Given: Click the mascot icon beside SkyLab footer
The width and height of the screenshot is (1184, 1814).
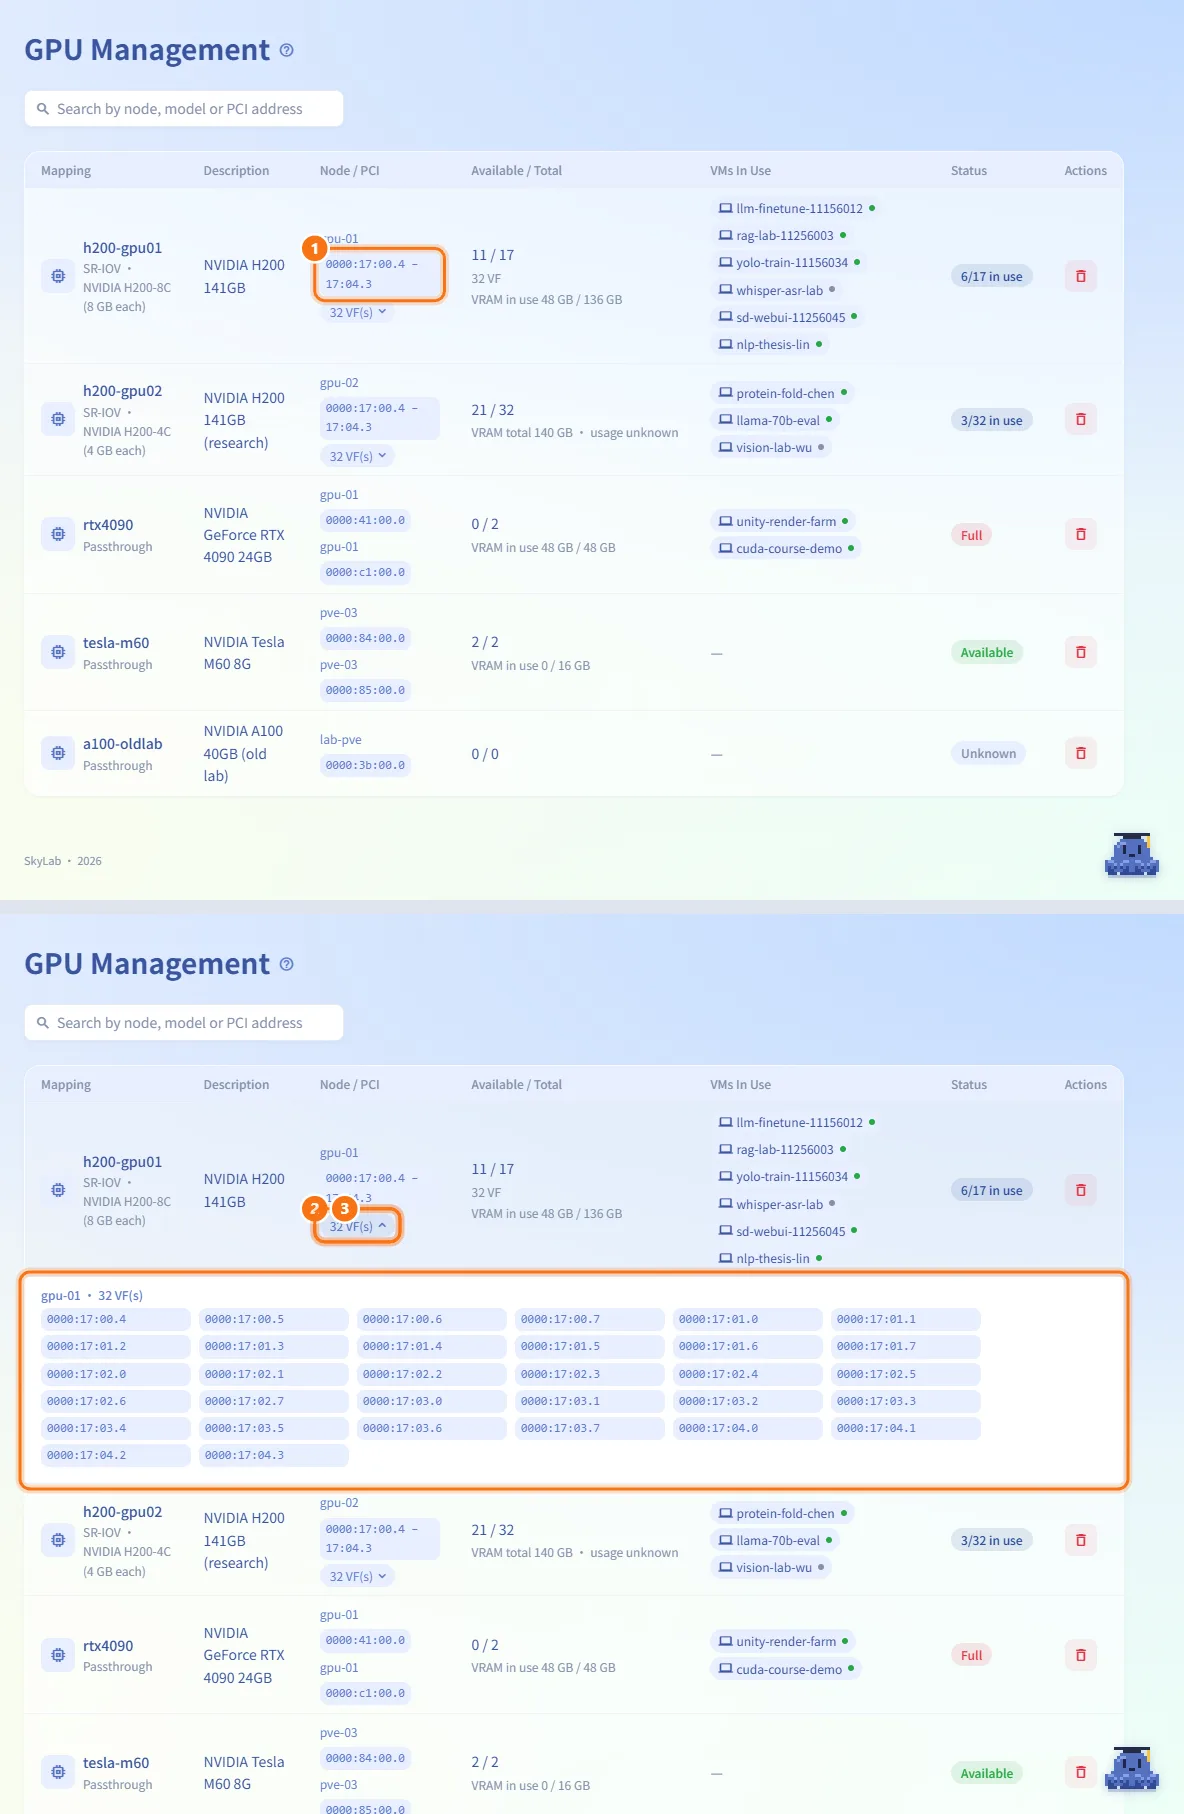Looking at the screenshot, I should pyautogui.click(x=1131, y=855).
